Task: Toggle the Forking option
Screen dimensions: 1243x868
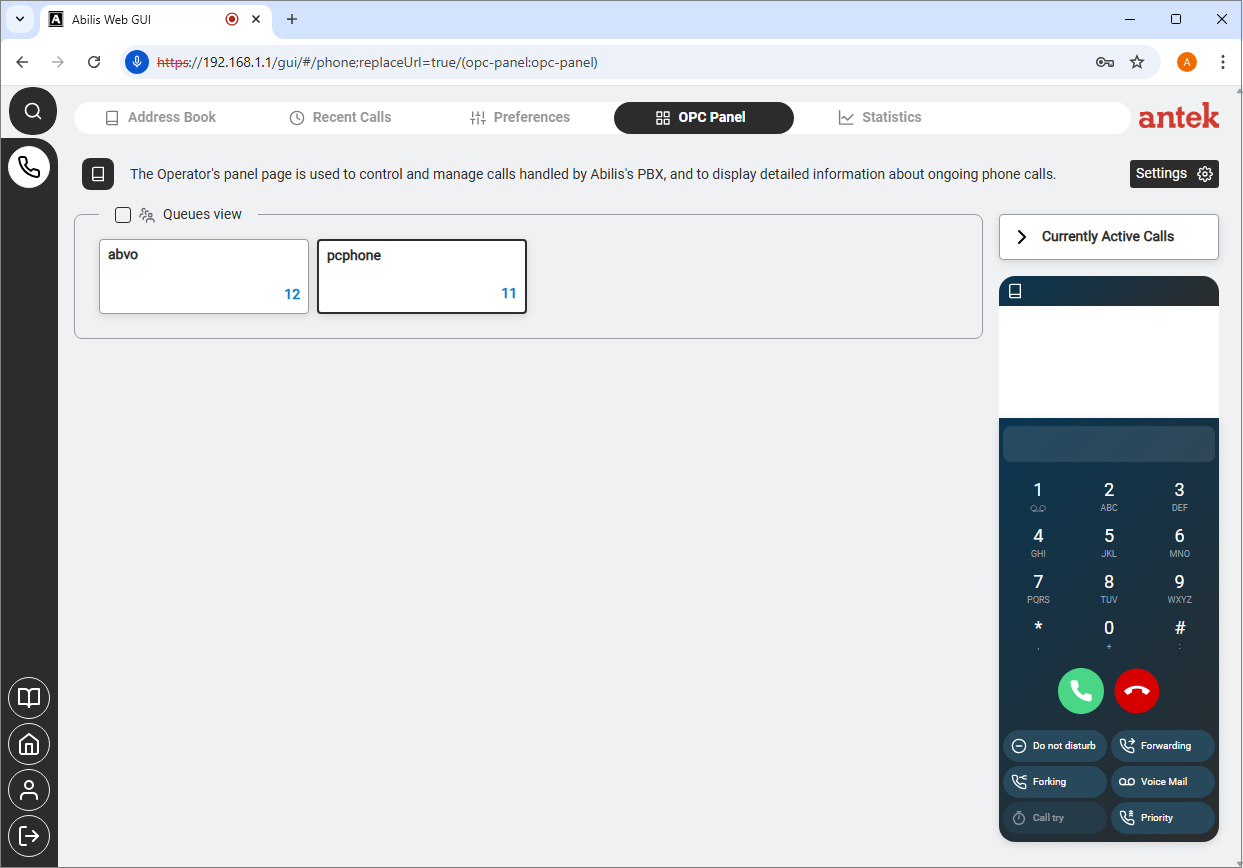Action: (x=1055, y=782)
